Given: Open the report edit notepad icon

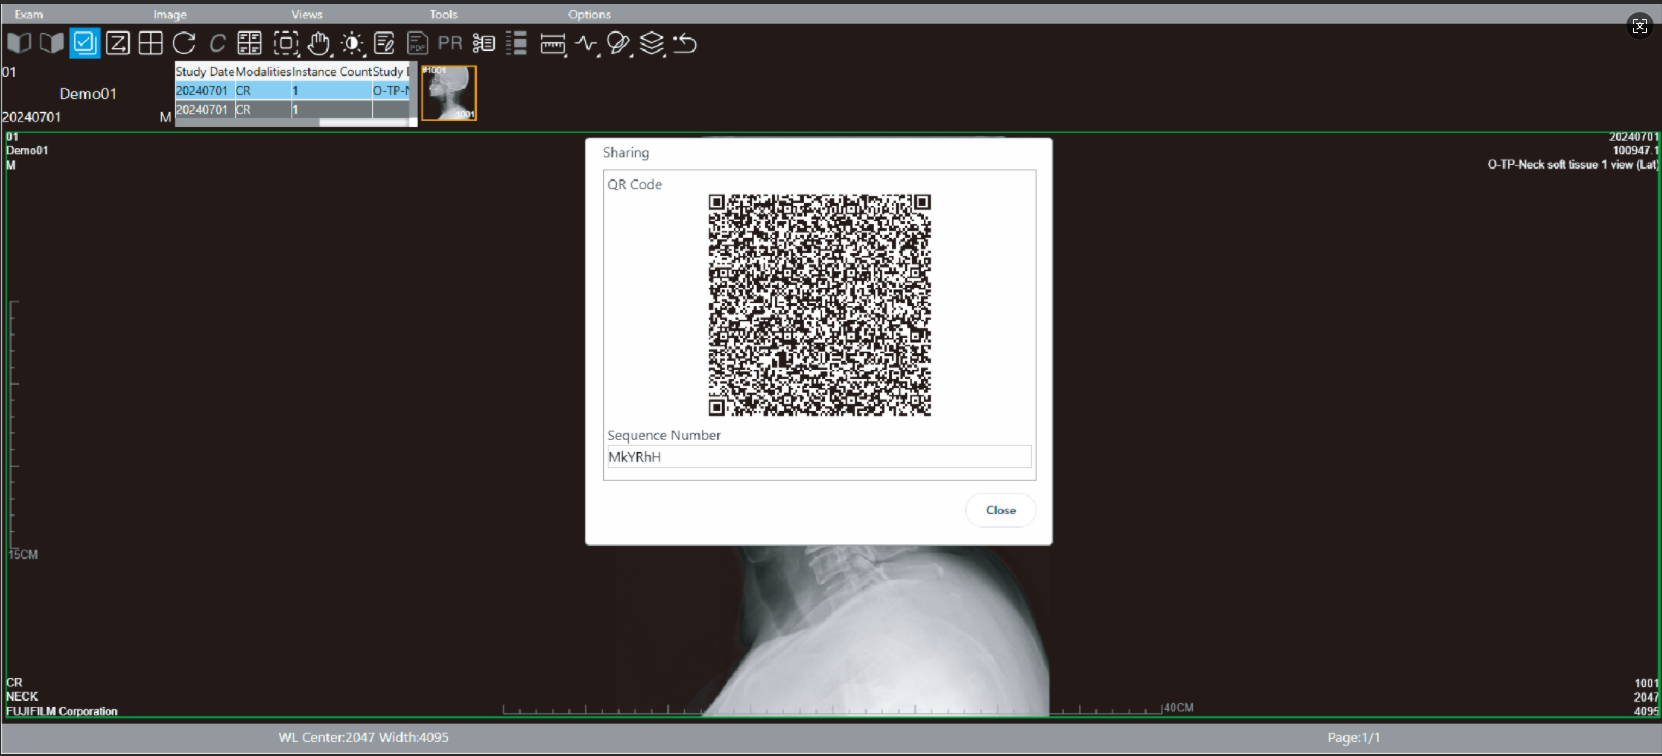Looking at the screenshot, I should pyautogui.click(x=385, y=43).
